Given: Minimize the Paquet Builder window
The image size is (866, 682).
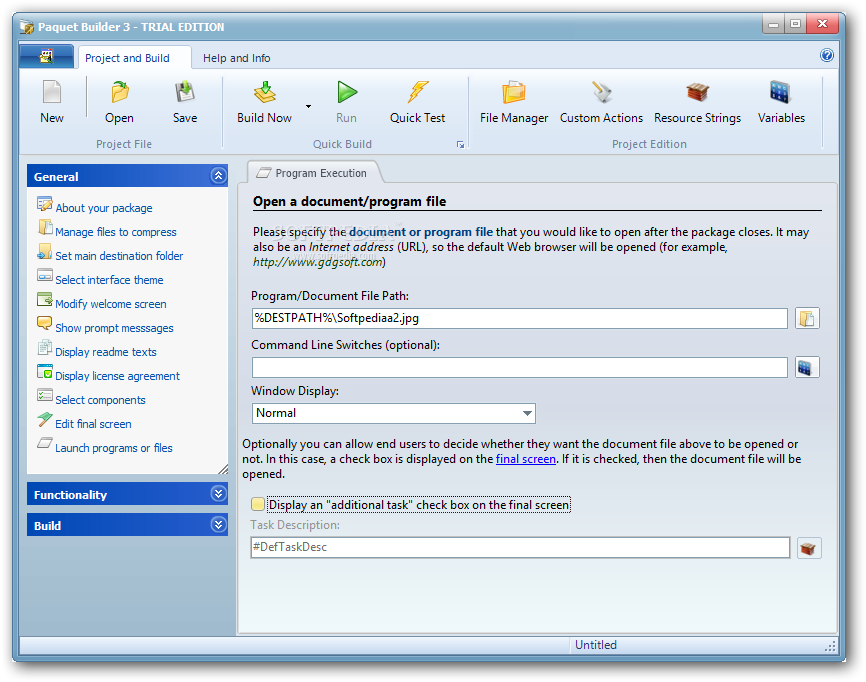Looking at the screenshot, I should (773, 24).
